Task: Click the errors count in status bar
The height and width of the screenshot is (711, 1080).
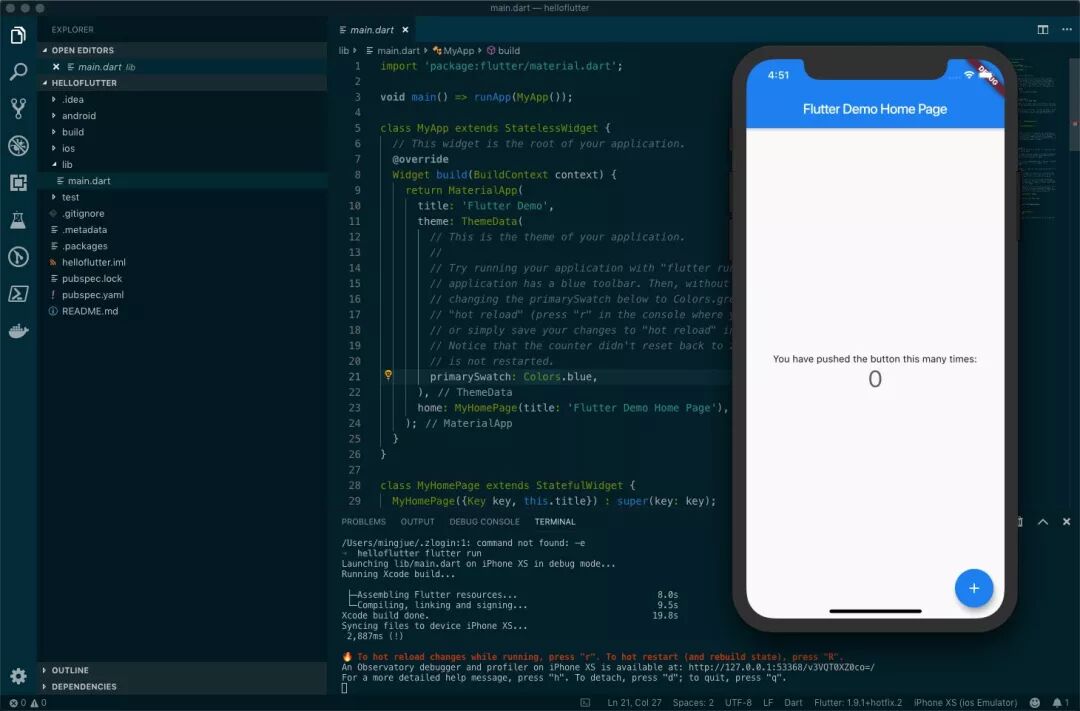Action: click(x=17, y=703)
